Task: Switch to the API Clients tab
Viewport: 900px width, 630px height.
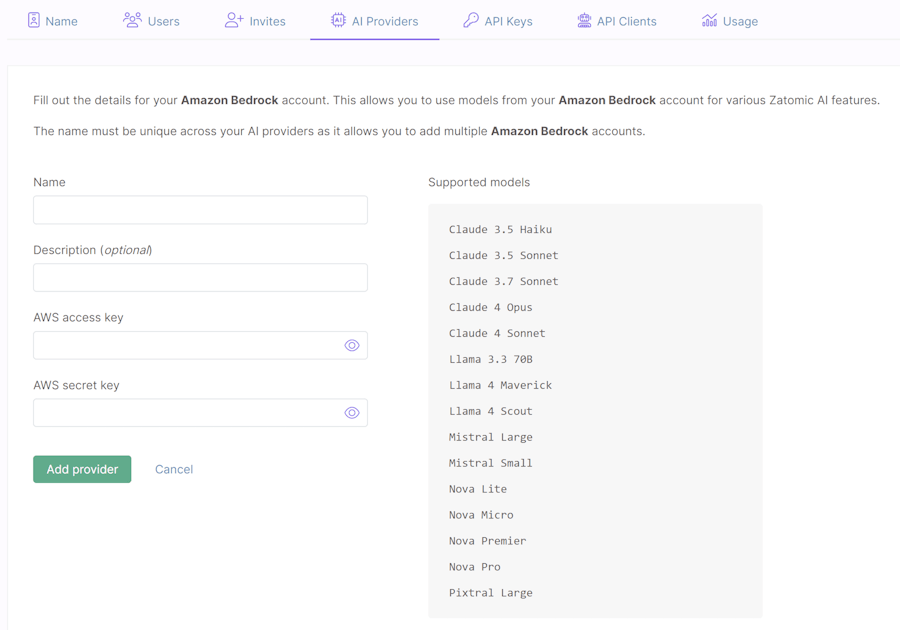Action: click(x=617, y=21)
